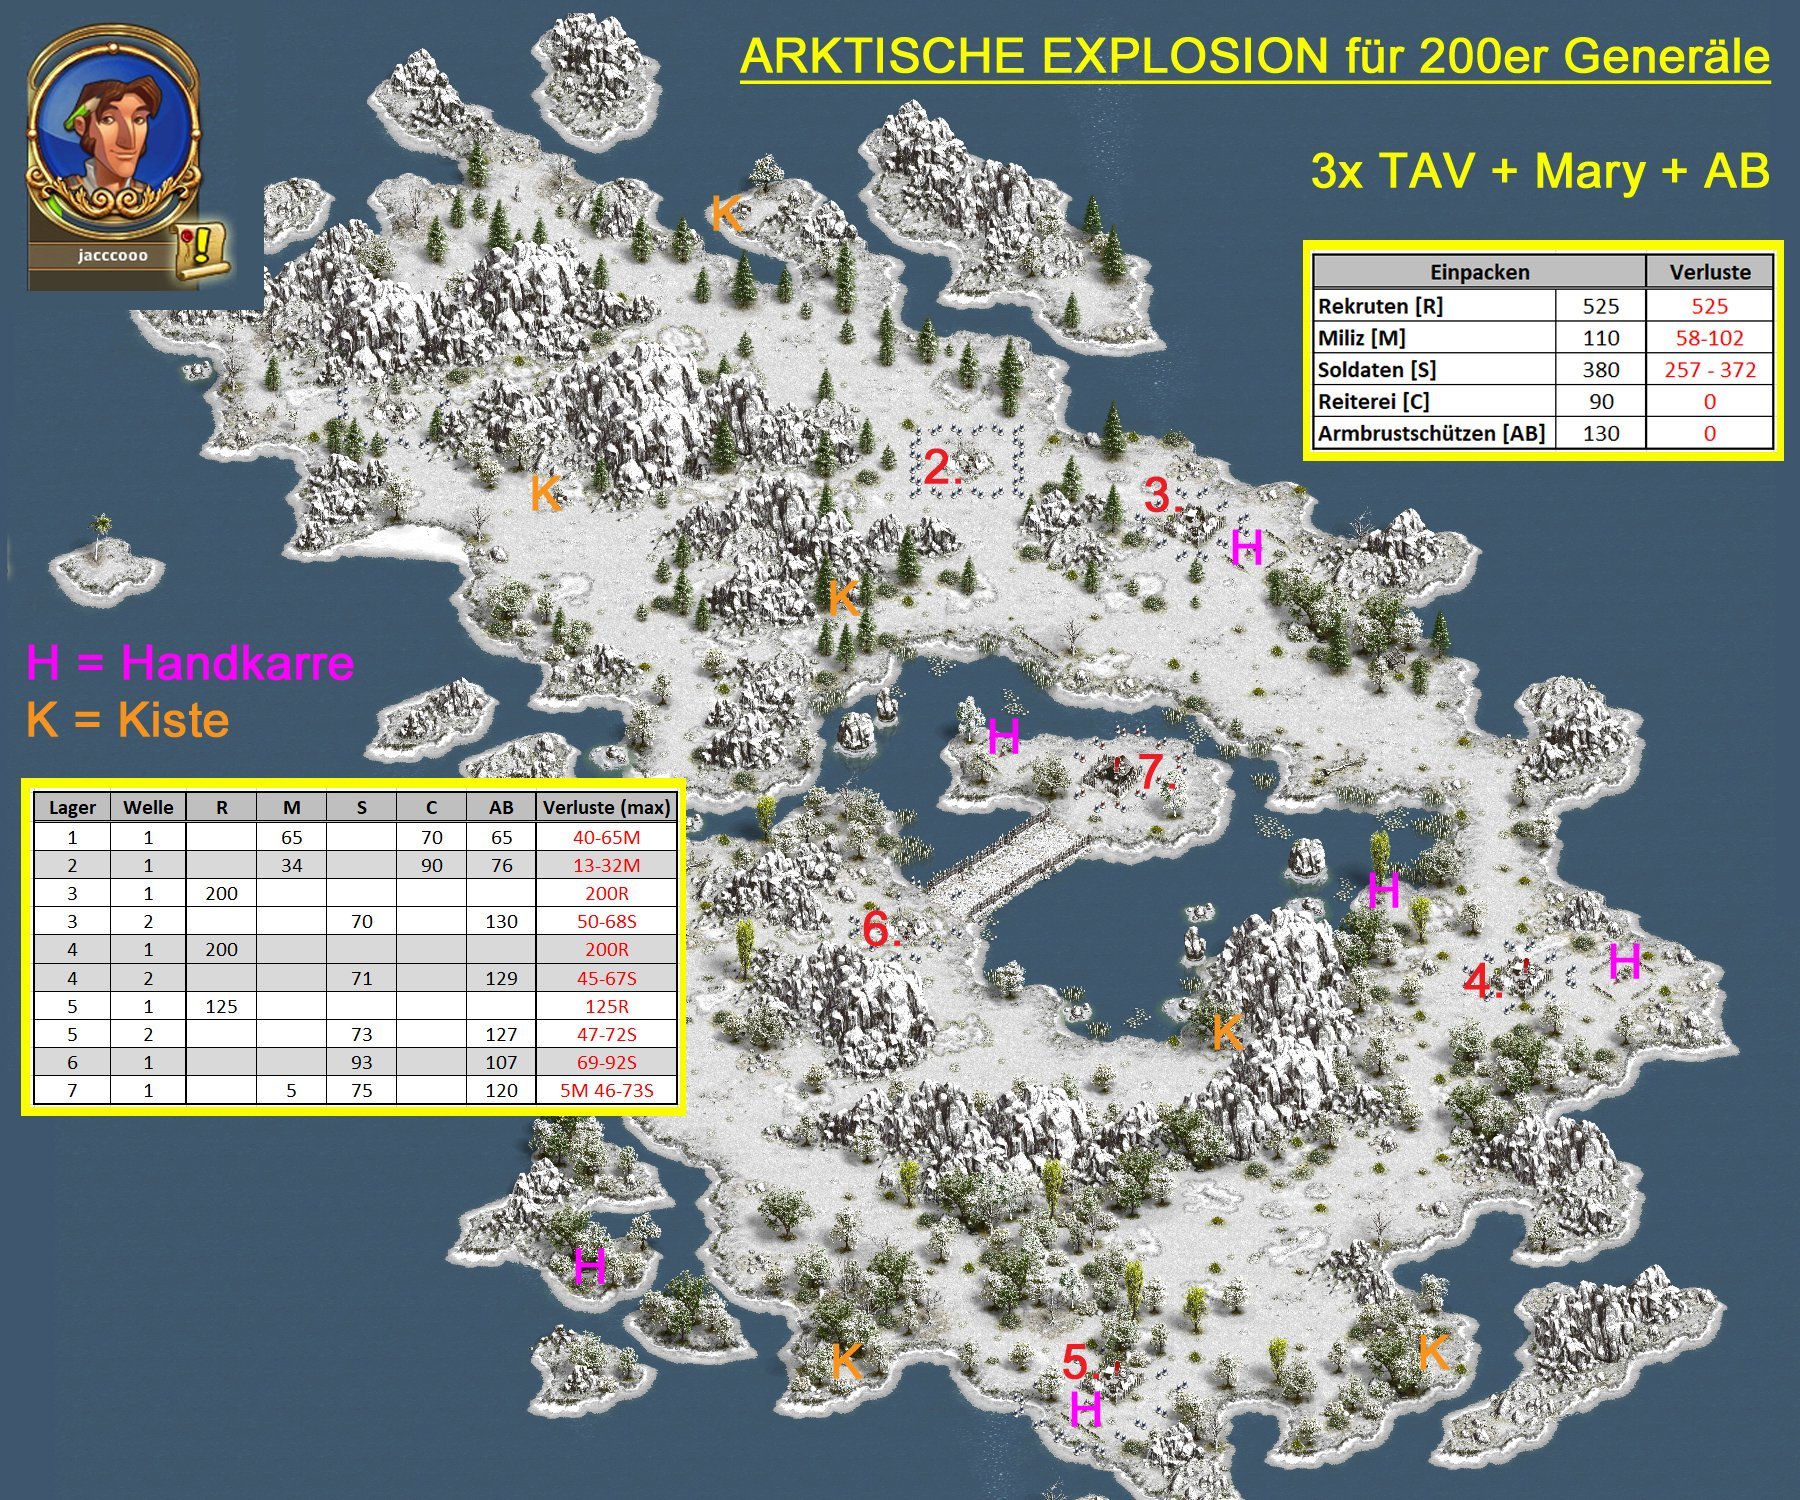
Task: Click the 'H = Handkarre' legend text
Action: tap(190, 663)
